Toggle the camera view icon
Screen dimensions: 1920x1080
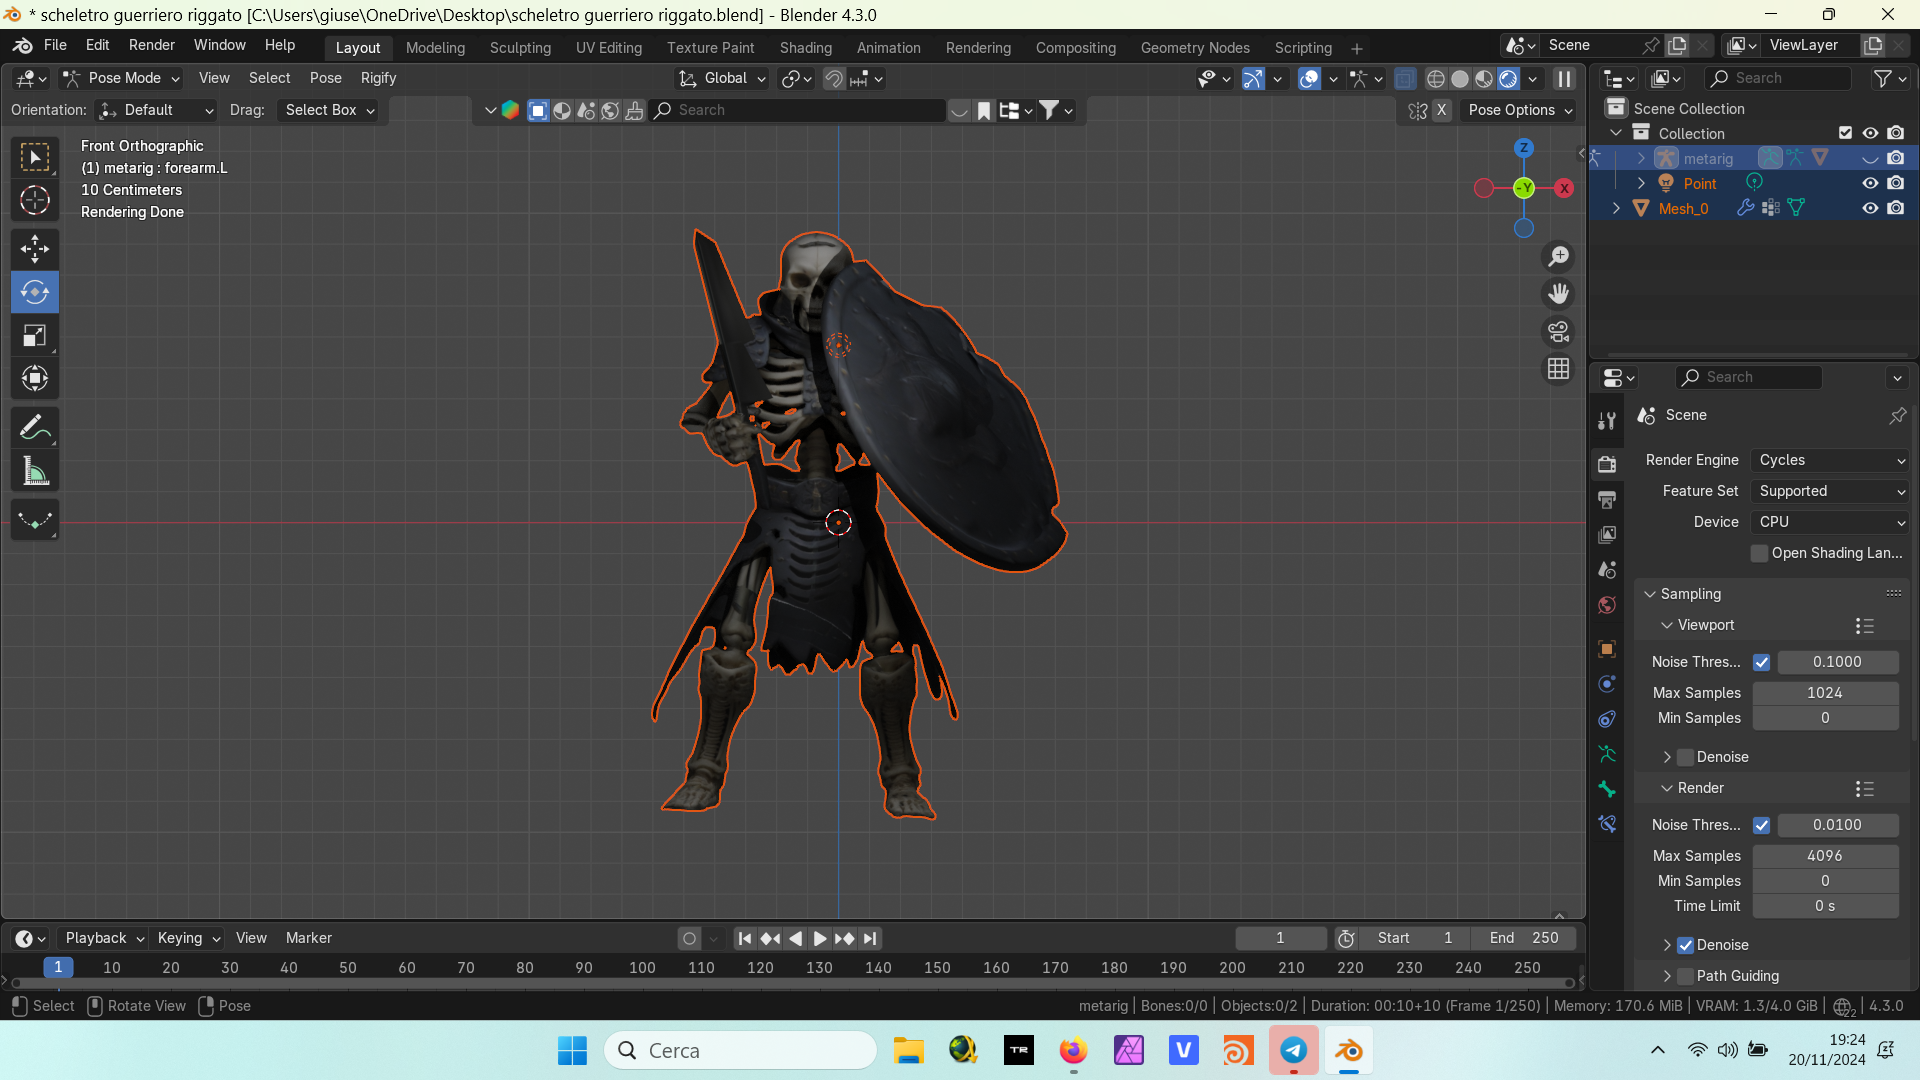coord(1558,331)
